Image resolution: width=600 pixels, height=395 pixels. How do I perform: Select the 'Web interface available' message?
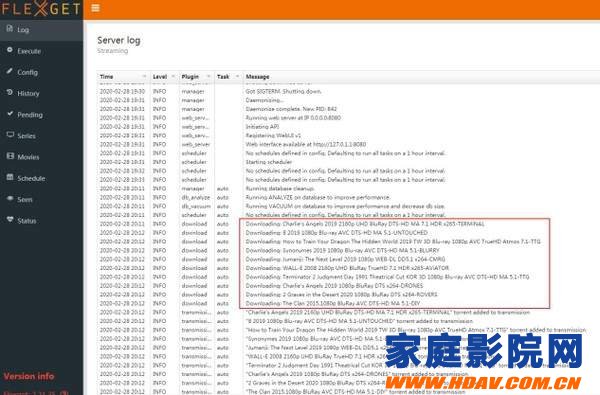(x=306, y=144)
